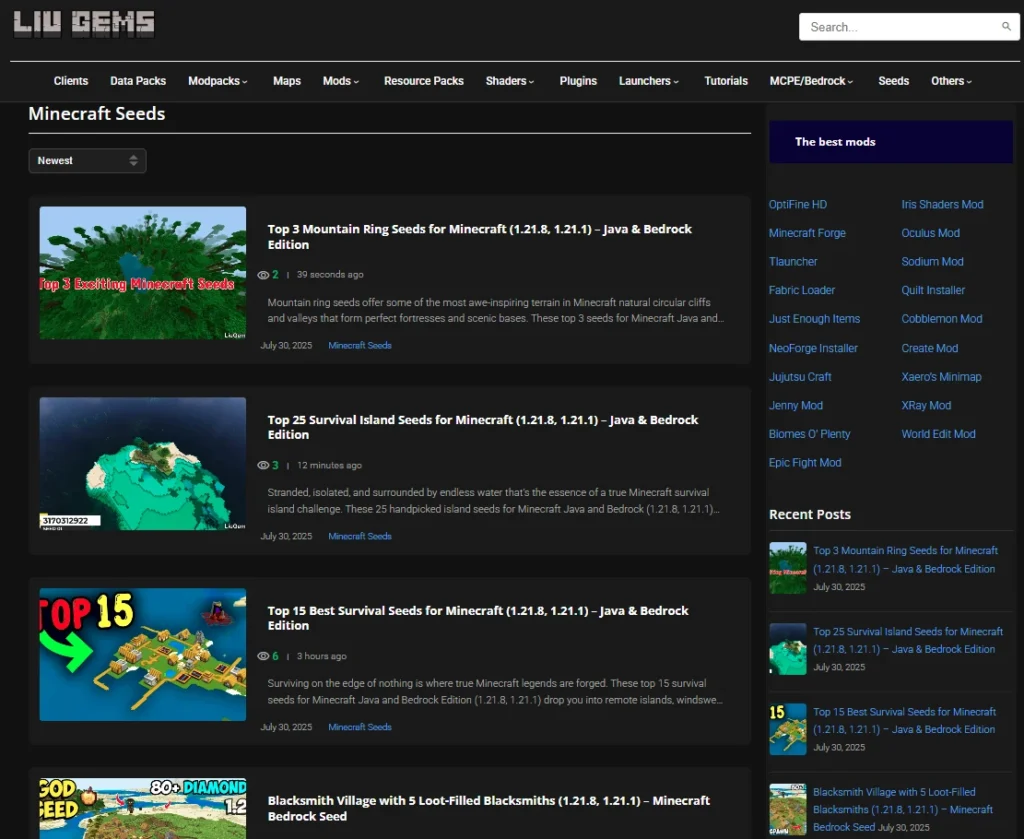
Task: Open the Data Packs nav item
Action: tap(138, 81)
